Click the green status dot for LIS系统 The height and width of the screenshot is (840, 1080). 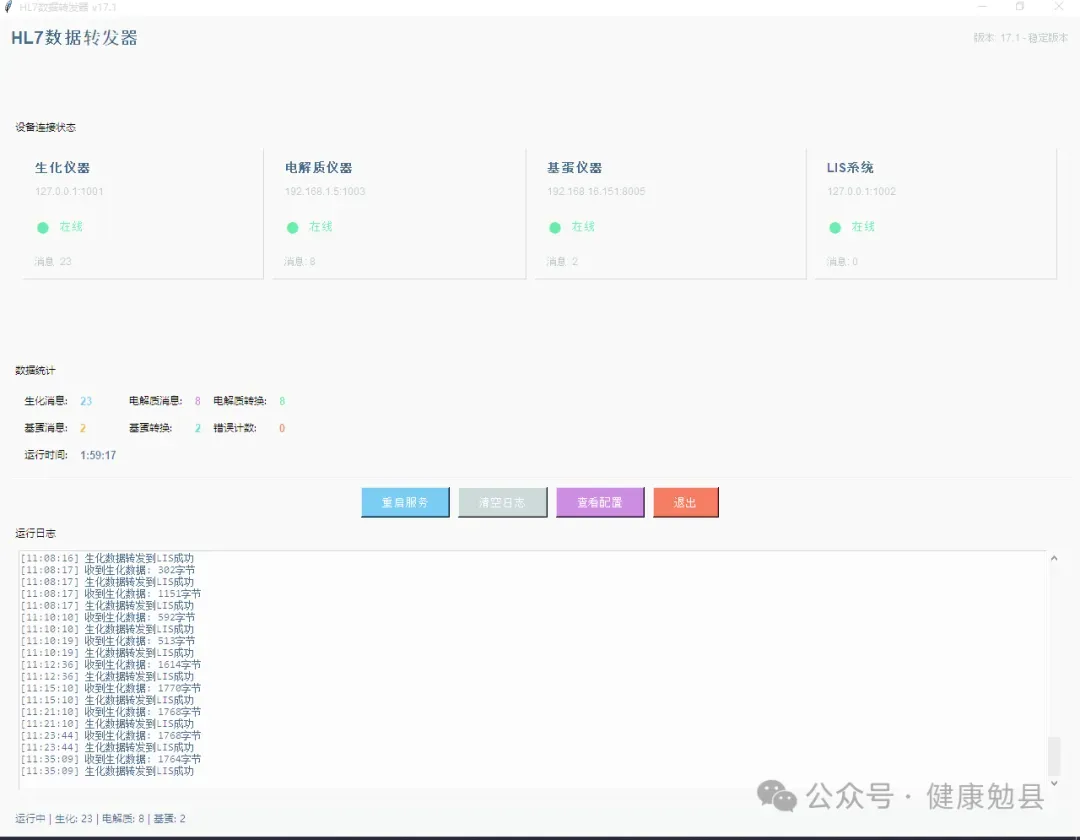(x=835, y=228)
